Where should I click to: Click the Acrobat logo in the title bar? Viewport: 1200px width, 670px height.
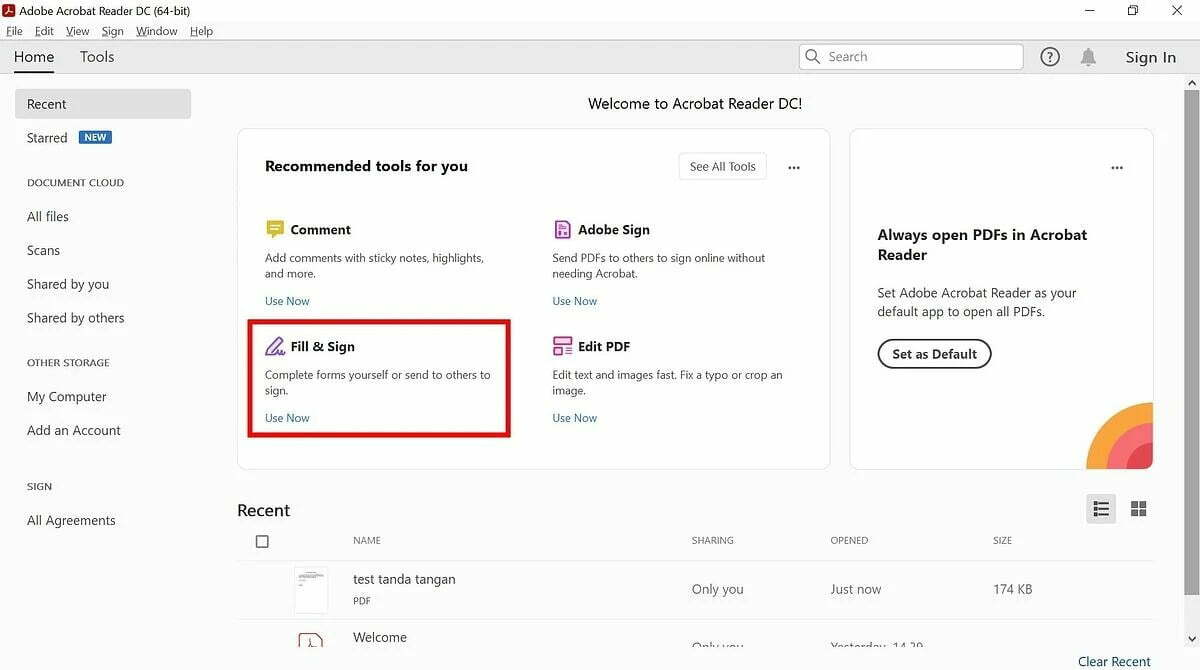point(10,10)
